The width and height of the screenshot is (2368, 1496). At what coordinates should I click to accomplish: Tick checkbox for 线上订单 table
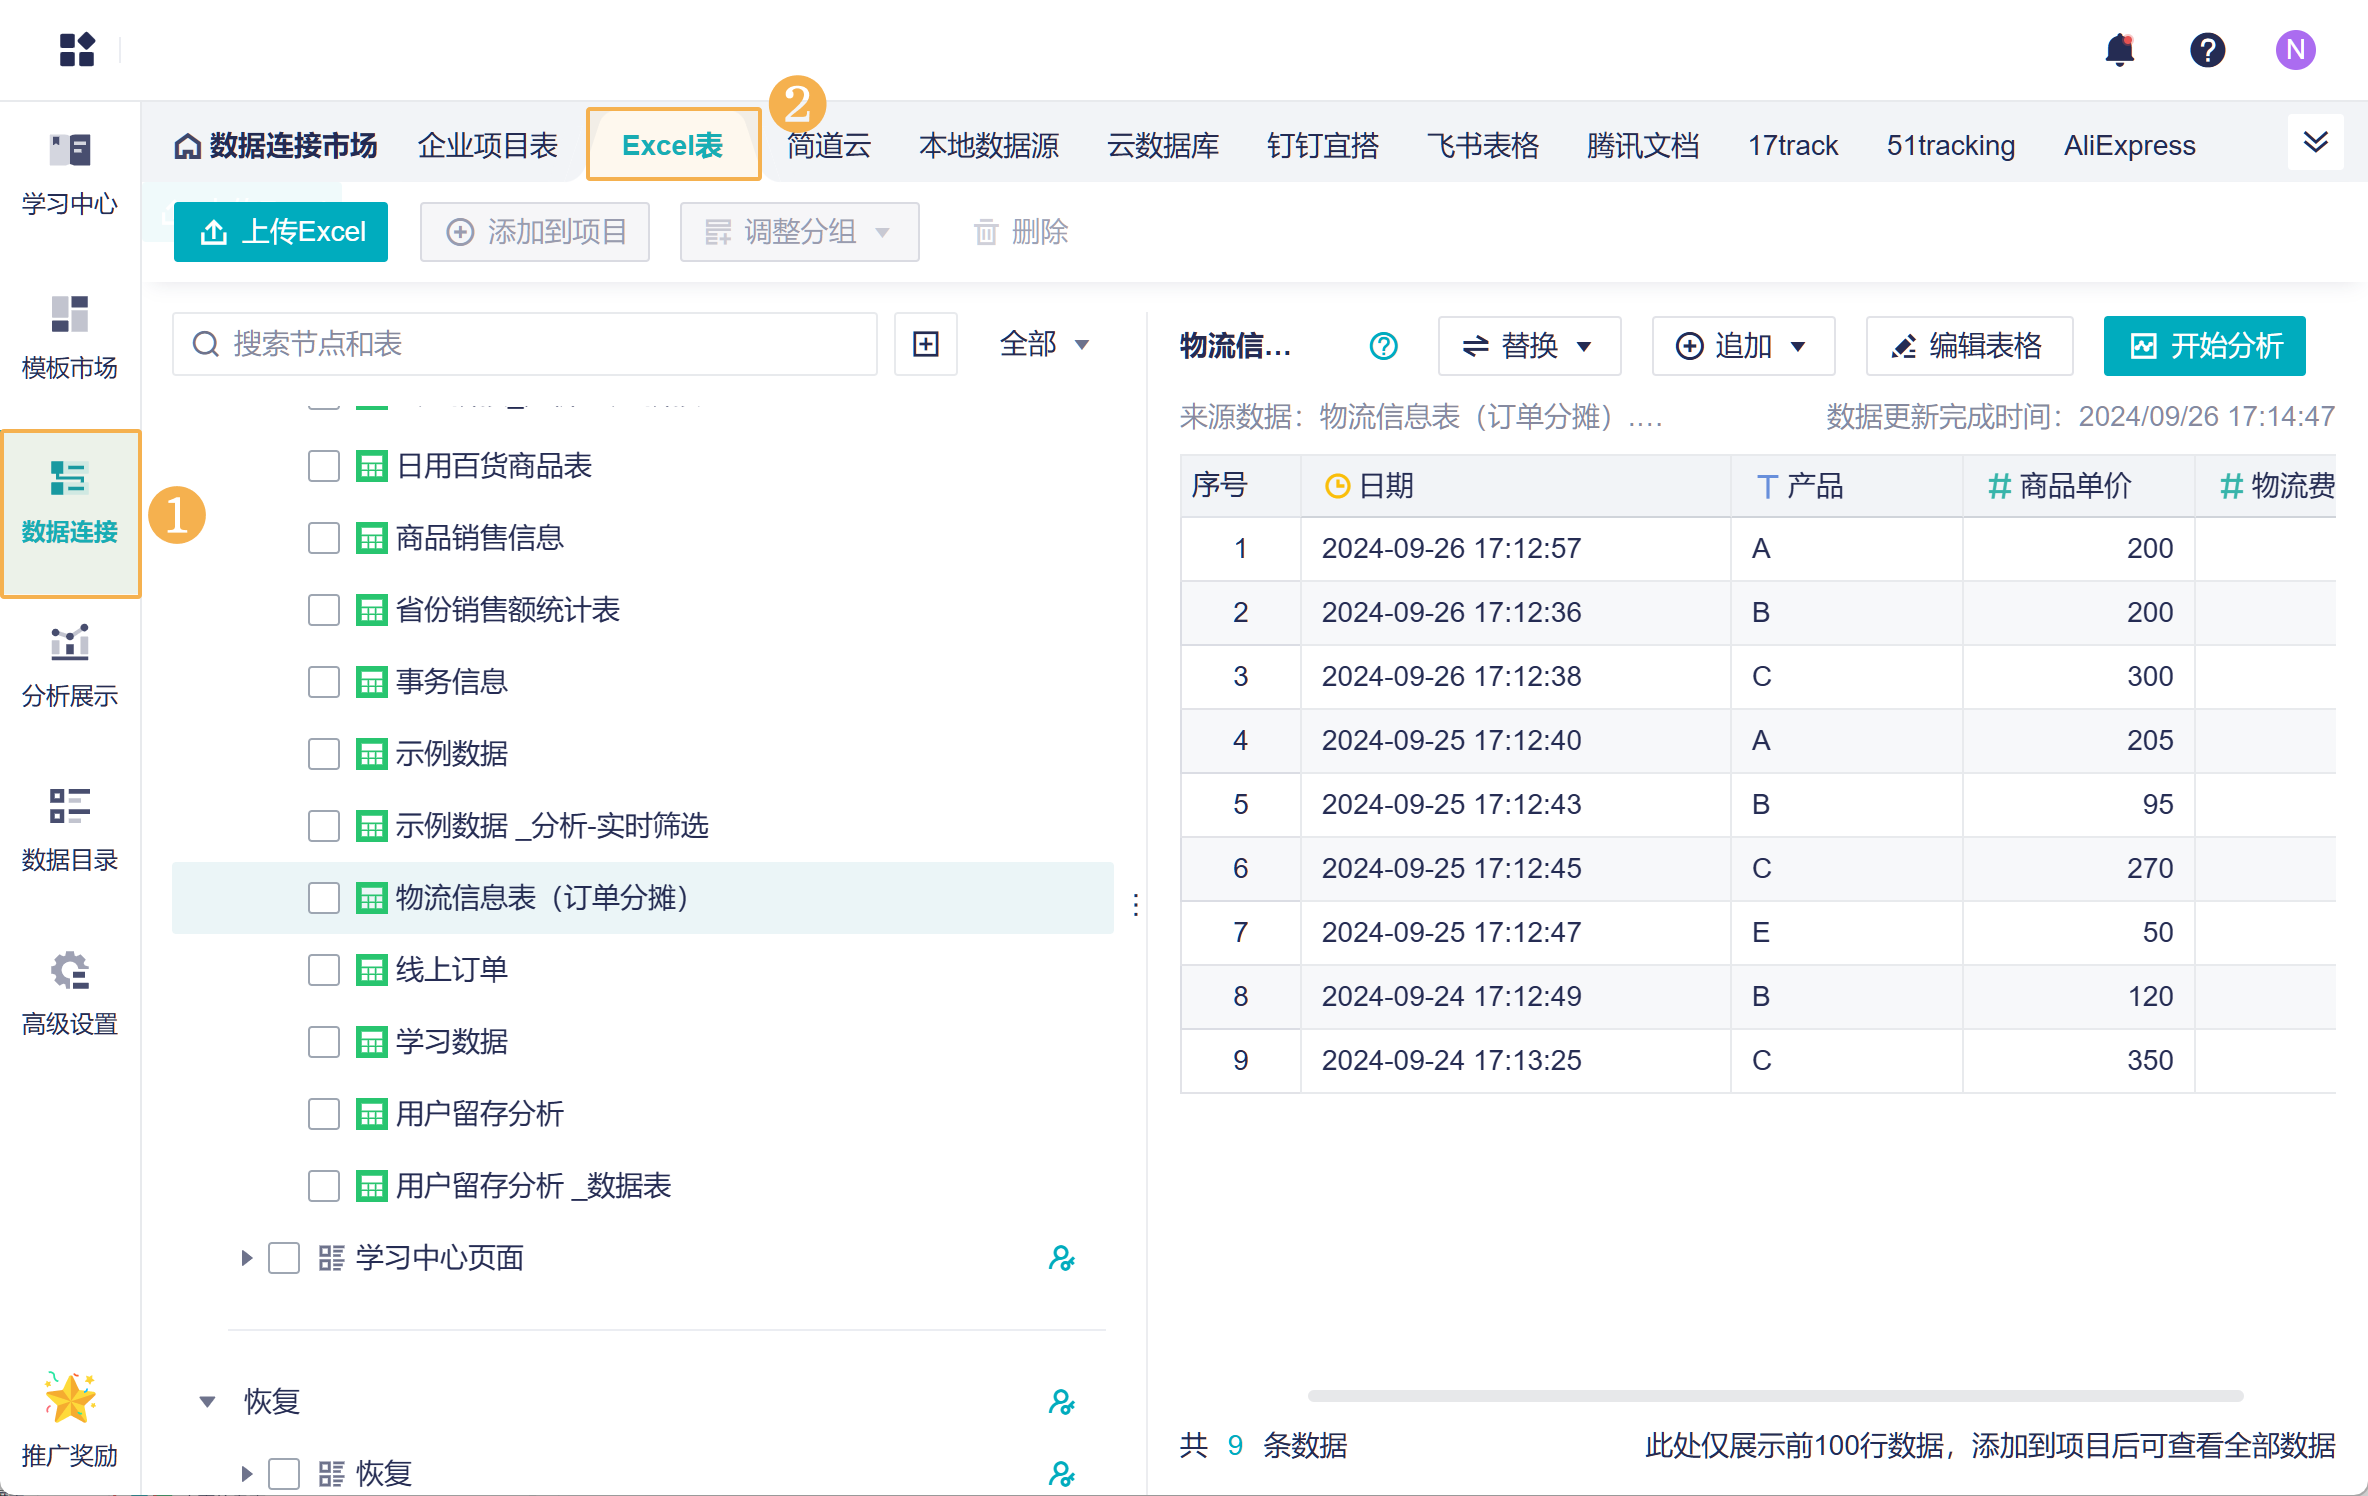click(324, 970)
